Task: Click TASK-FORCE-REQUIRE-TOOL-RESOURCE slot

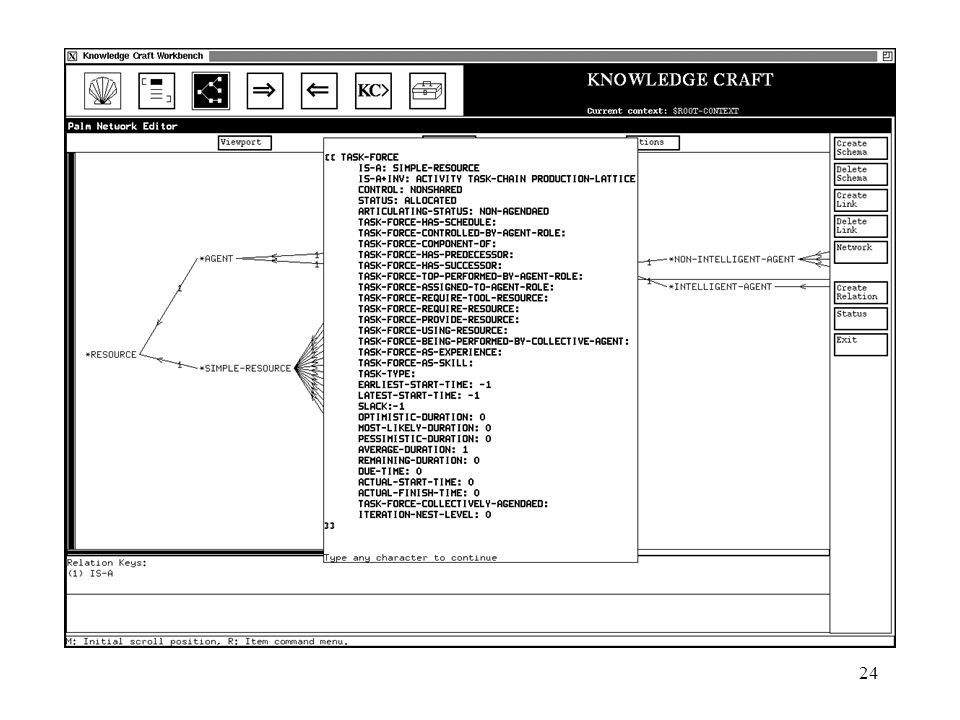Action: point(453,298)
